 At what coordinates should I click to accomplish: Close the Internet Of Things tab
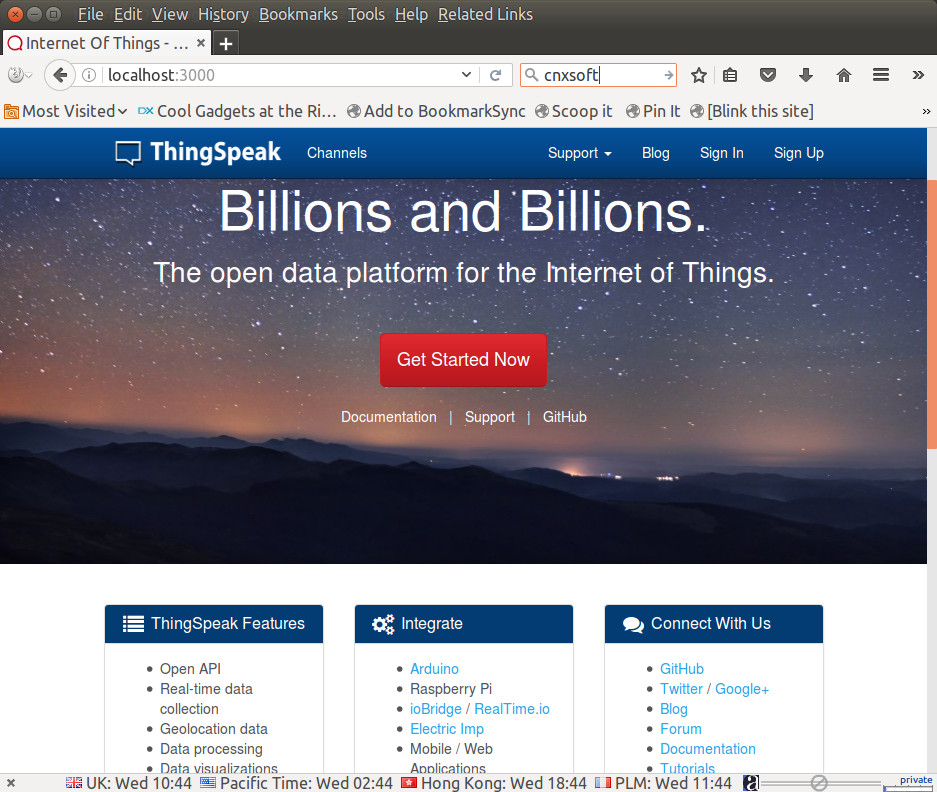[x=201, y=43]
